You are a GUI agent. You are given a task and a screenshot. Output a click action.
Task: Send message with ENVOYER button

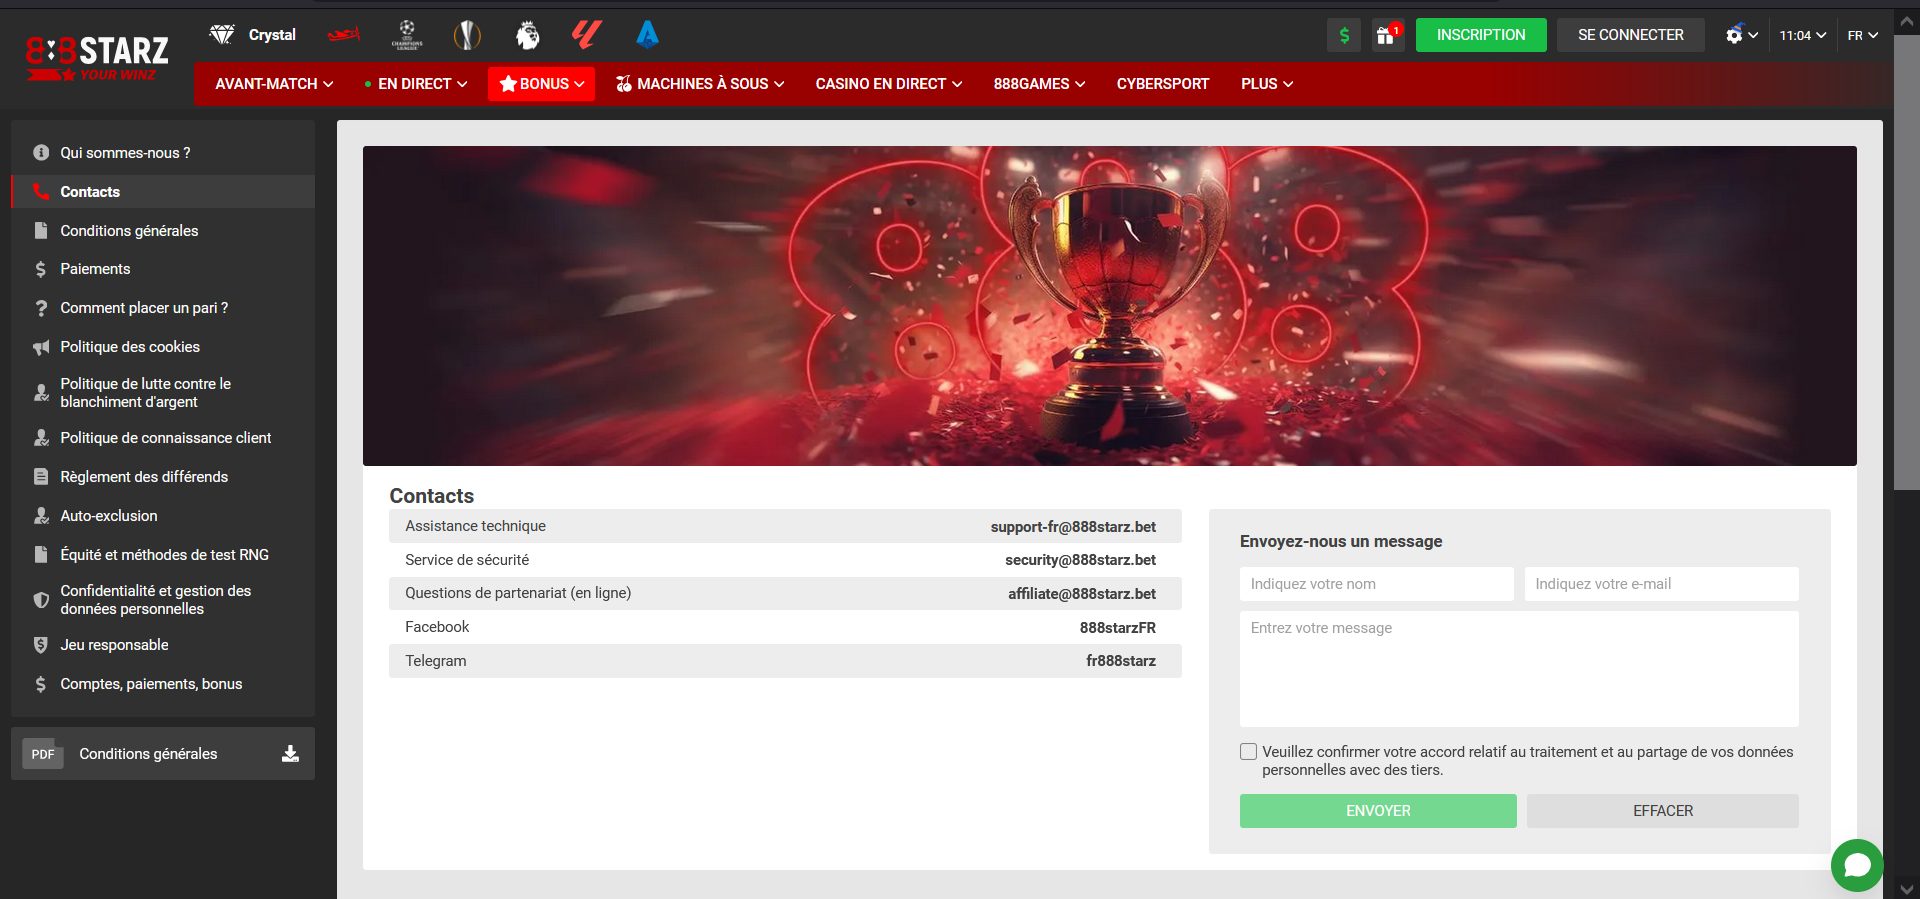coord(1378,811)
